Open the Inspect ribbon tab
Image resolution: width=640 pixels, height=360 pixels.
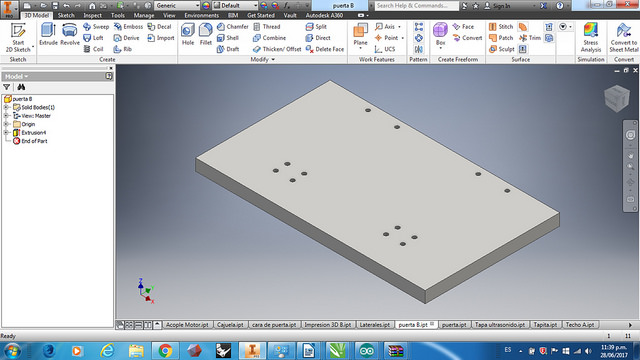[x=92, y=16]
